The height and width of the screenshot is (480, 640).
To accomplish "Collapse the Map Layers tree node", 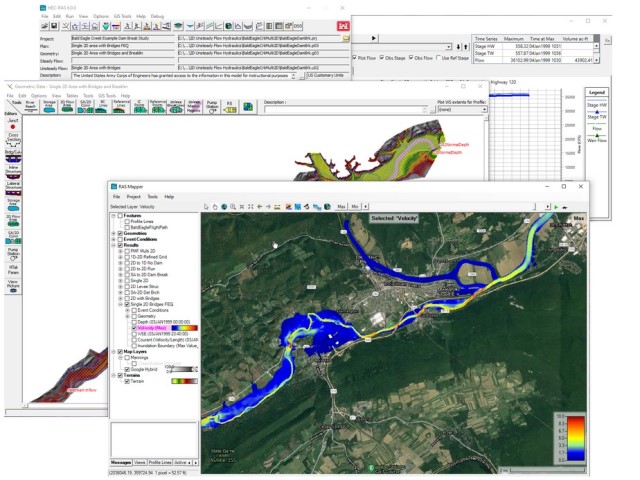I will [113, 351].
